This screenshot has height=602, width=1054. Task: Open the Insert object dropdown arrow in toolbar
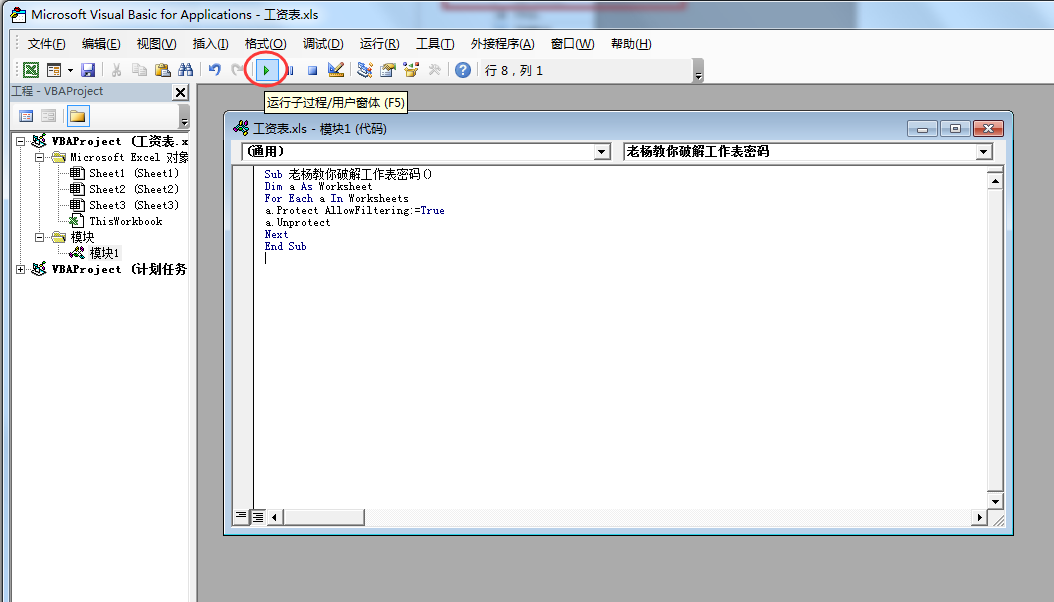pyautogui.click(x=70, y=70)
